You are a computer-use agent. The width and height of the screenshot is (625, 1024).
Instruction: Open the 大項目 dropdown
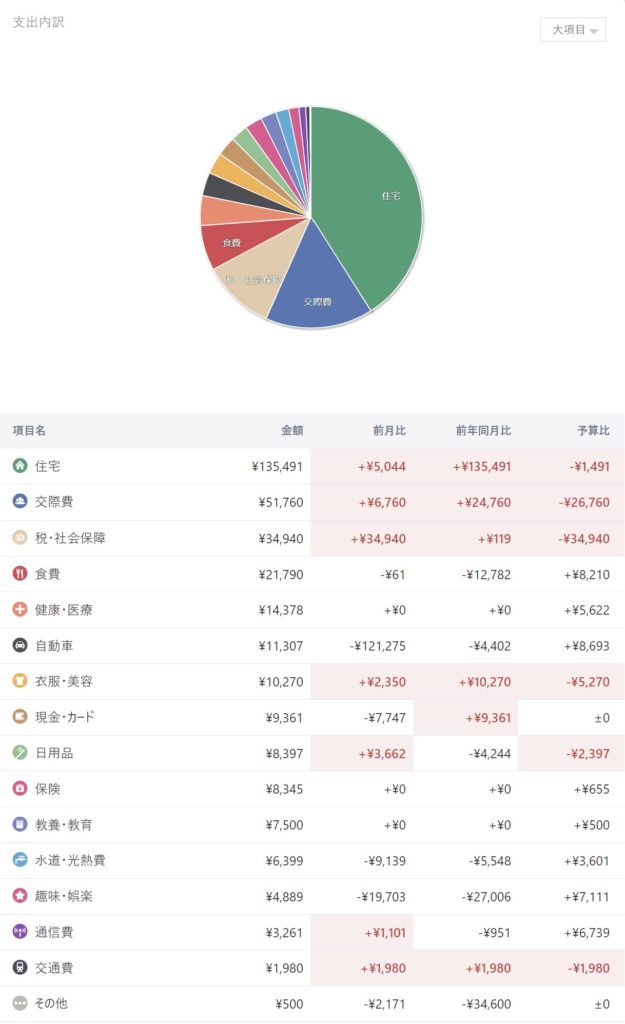(573, 30)
